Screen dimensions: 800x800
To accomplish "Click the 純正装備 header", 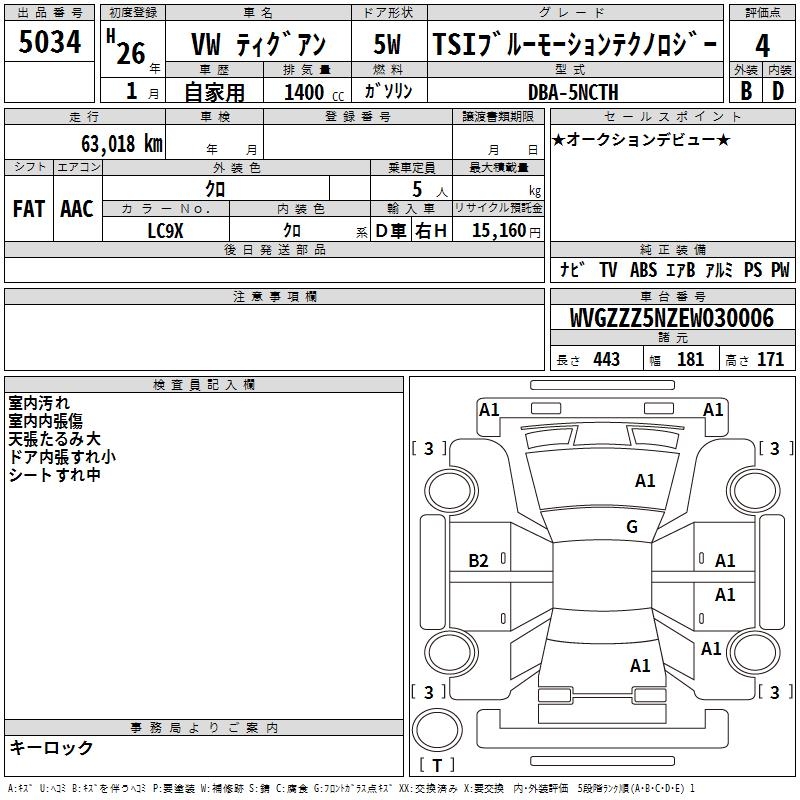I will coord(673,249).
